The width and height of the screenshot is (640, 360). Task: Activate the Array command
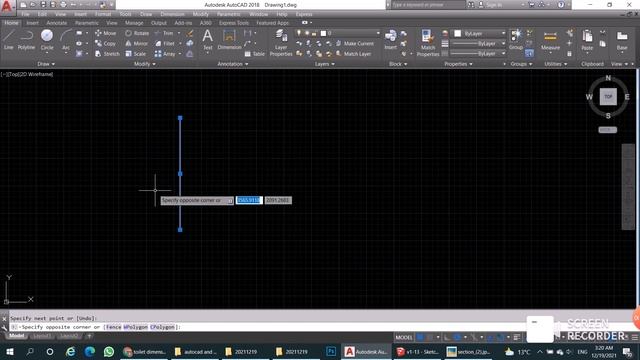pos(165,54)
